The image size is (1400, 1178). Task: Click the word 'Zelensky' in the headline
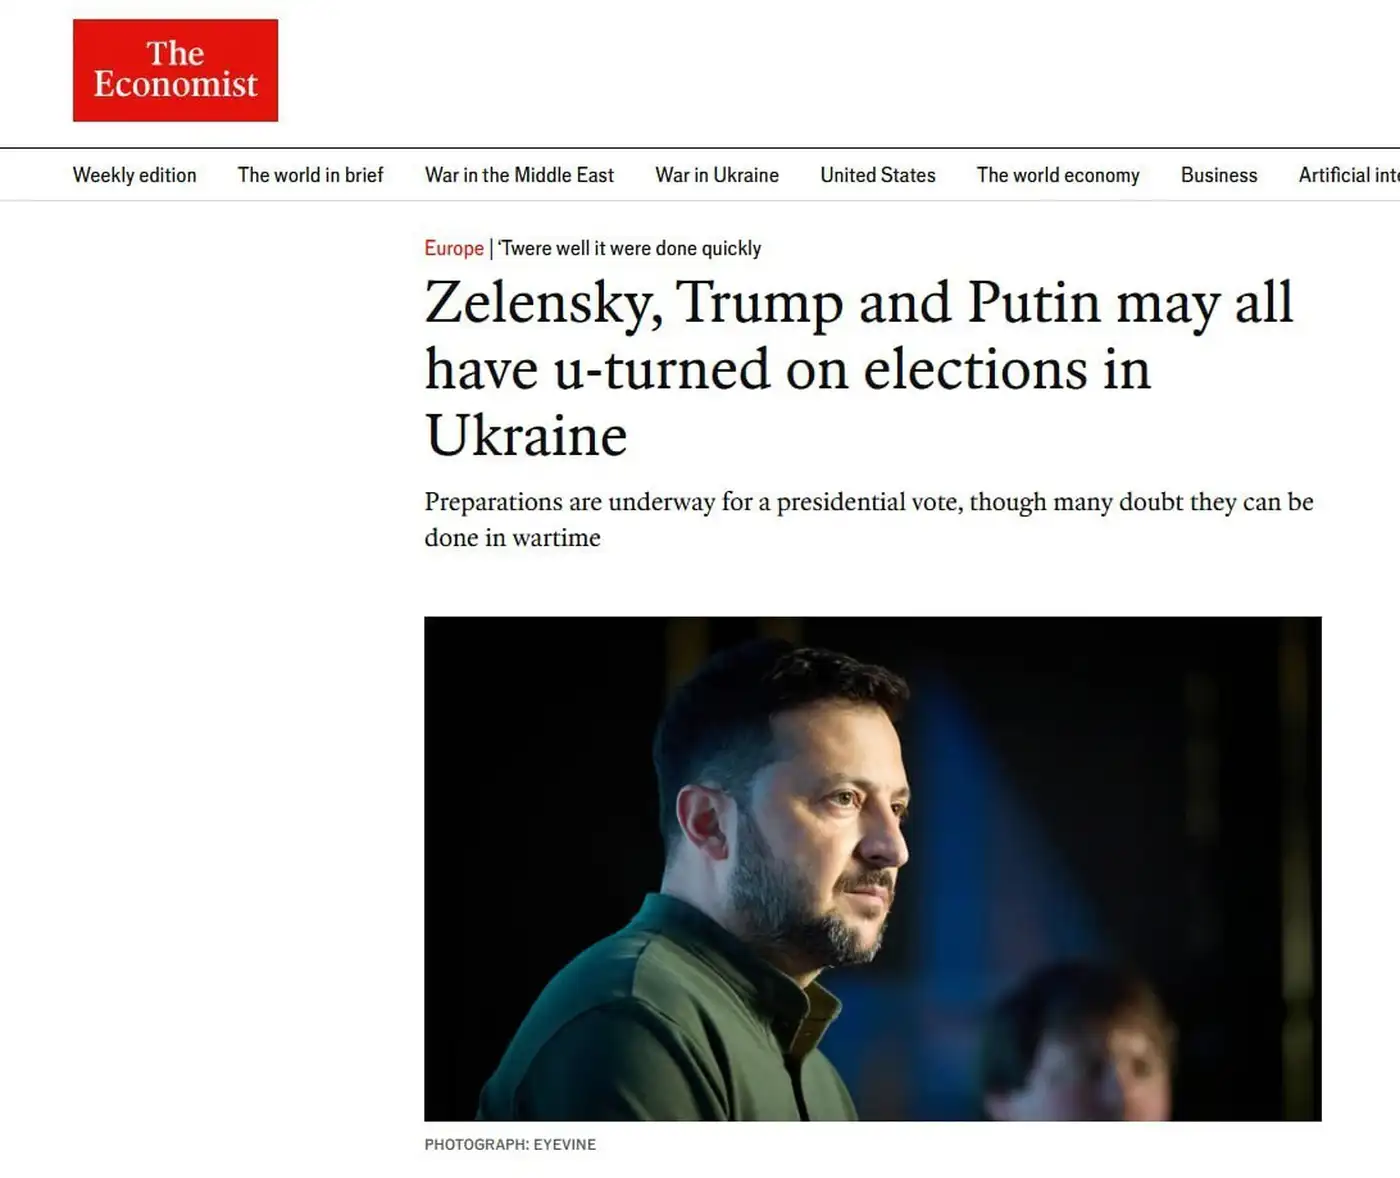[542, 302]
